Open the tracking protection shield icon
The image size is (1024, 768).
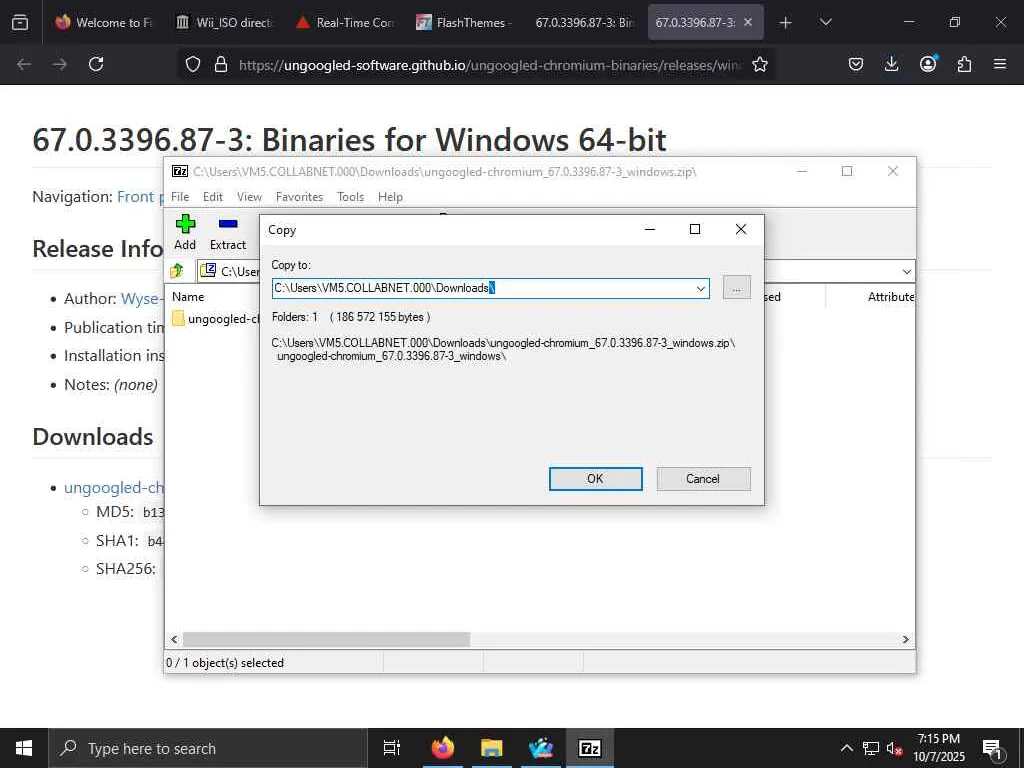point(193,64)
